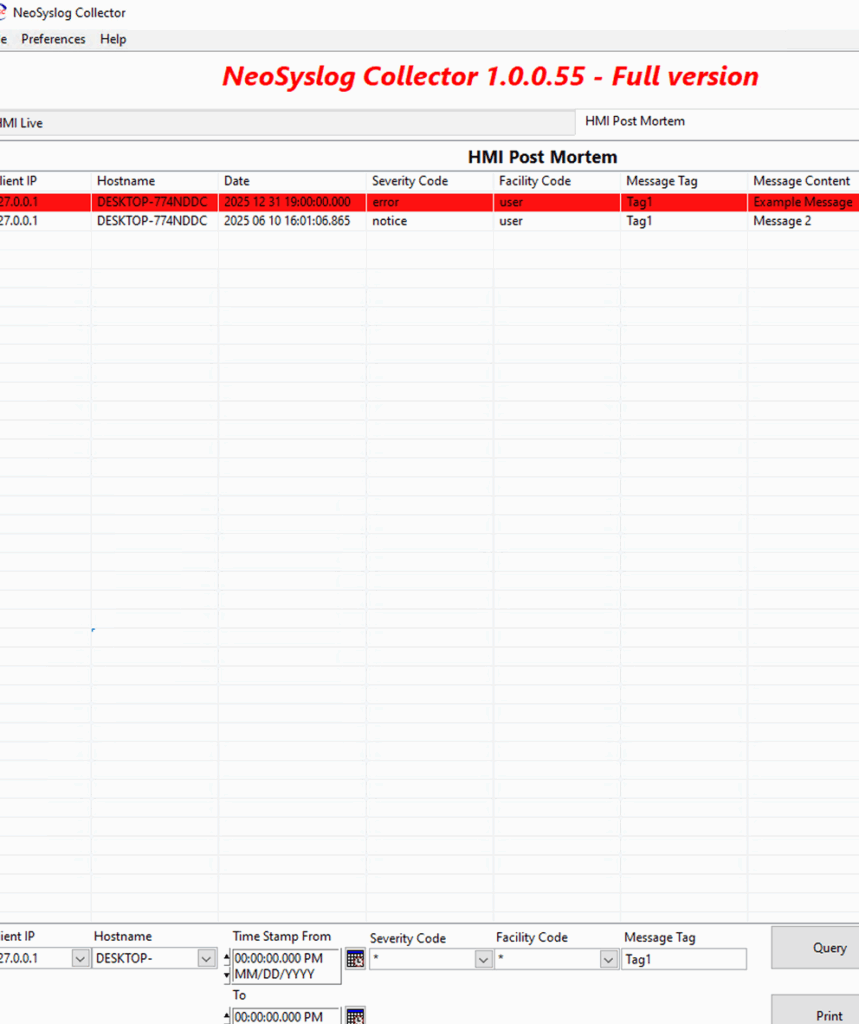Sort by the Hostname column header
This screenshot has width=859, height=1024.
155,181
